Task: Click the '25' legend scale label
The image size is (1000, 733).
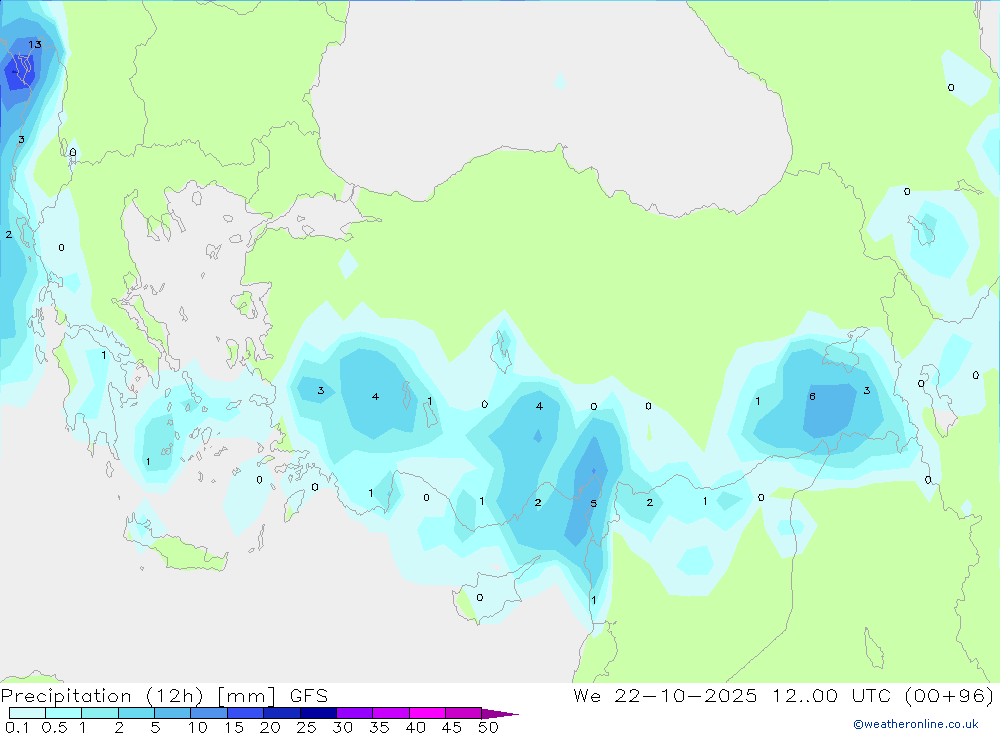Action: click(306, 727)
